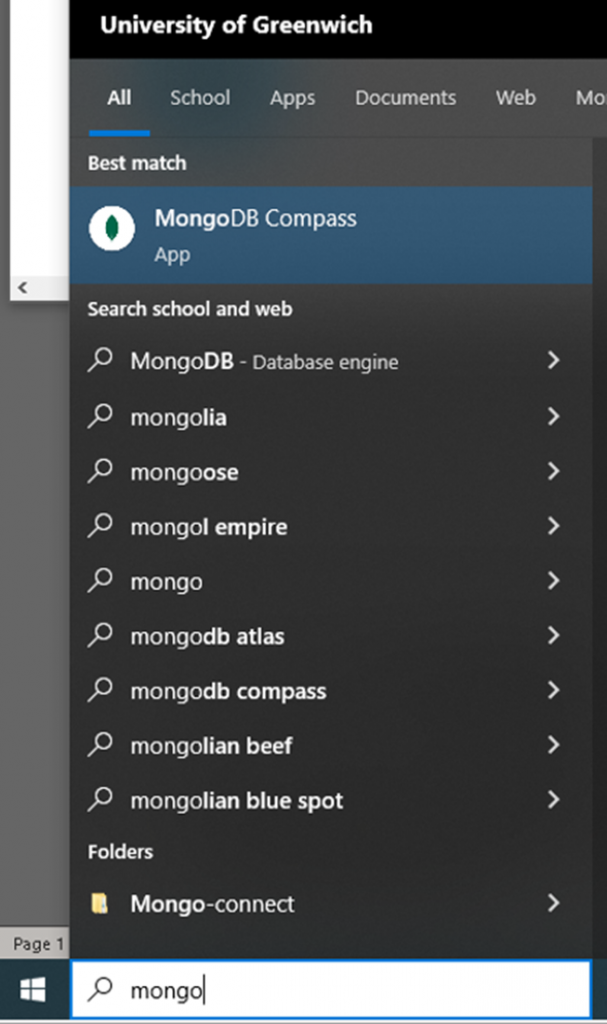Viewport: 607px width, 1024px height.
Task: Switch to the Apps filter tab
Action: point(292,98)
